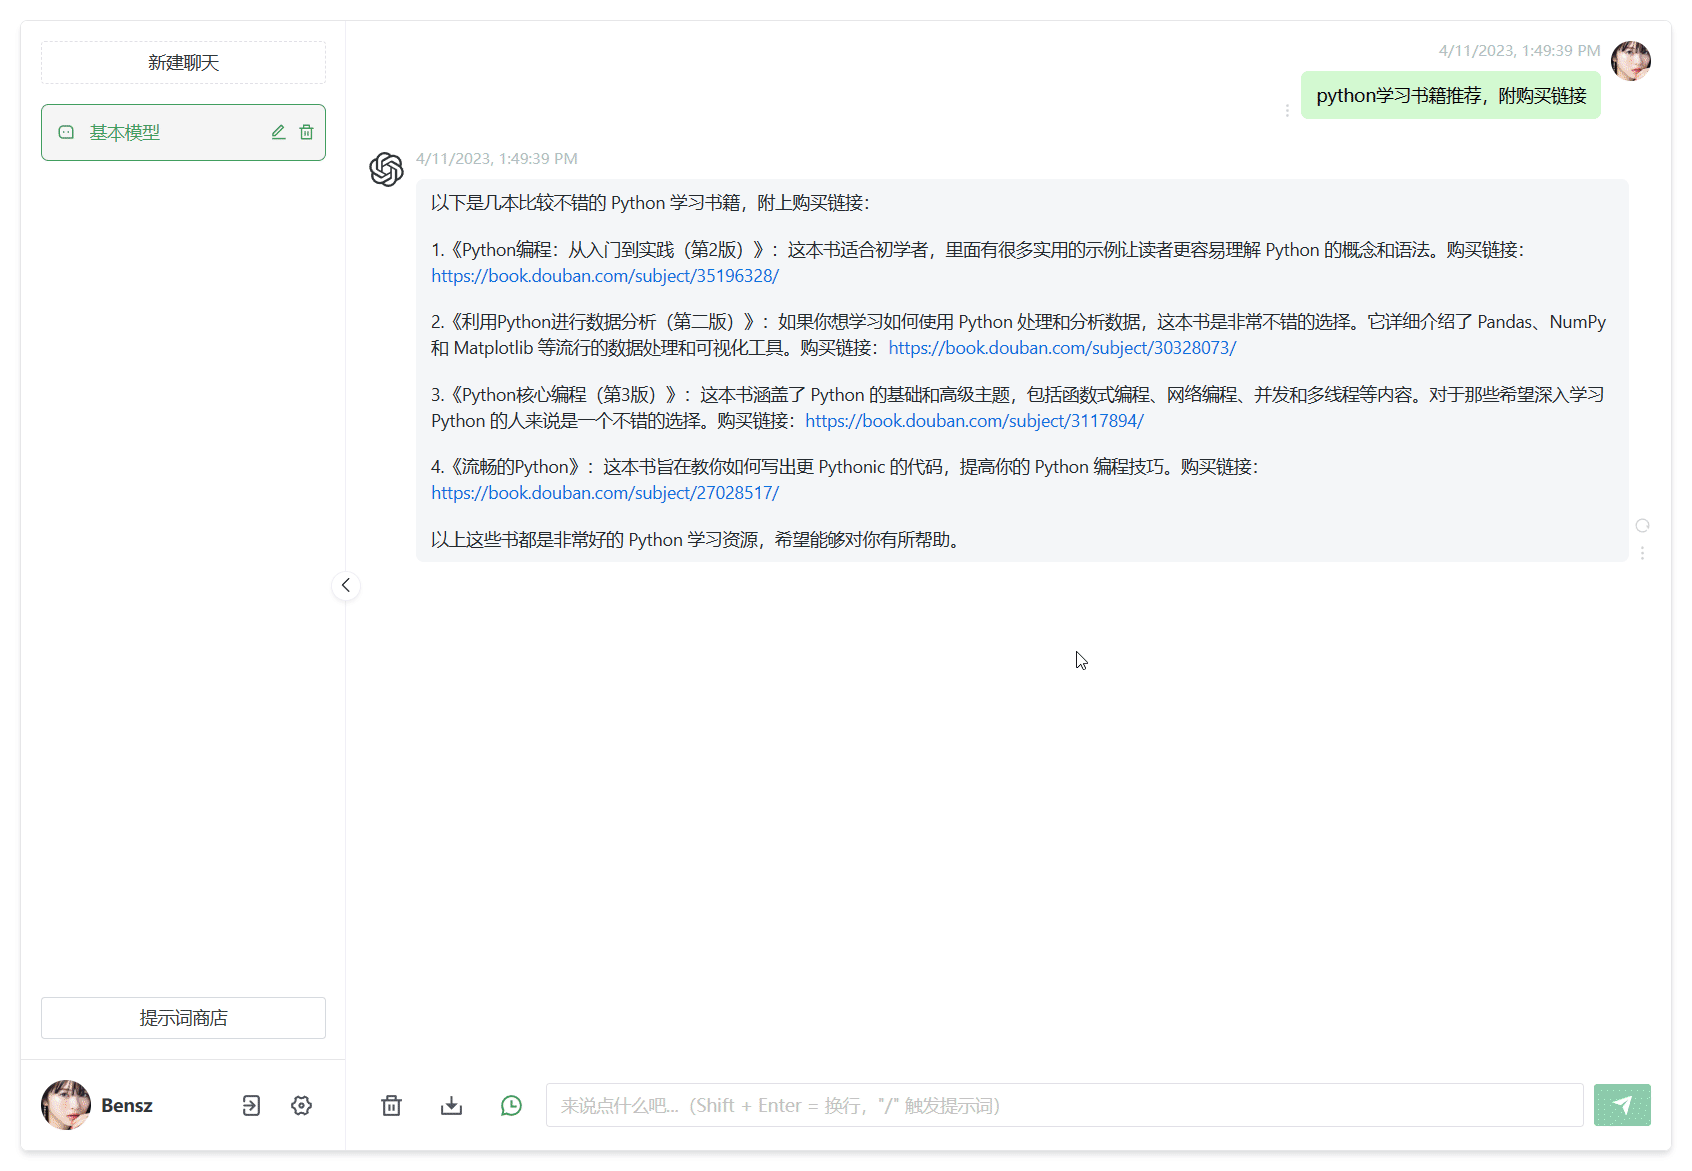Clear the chat with bottom trash icon
1692x1171 pixels.
tap(391, 1105)
